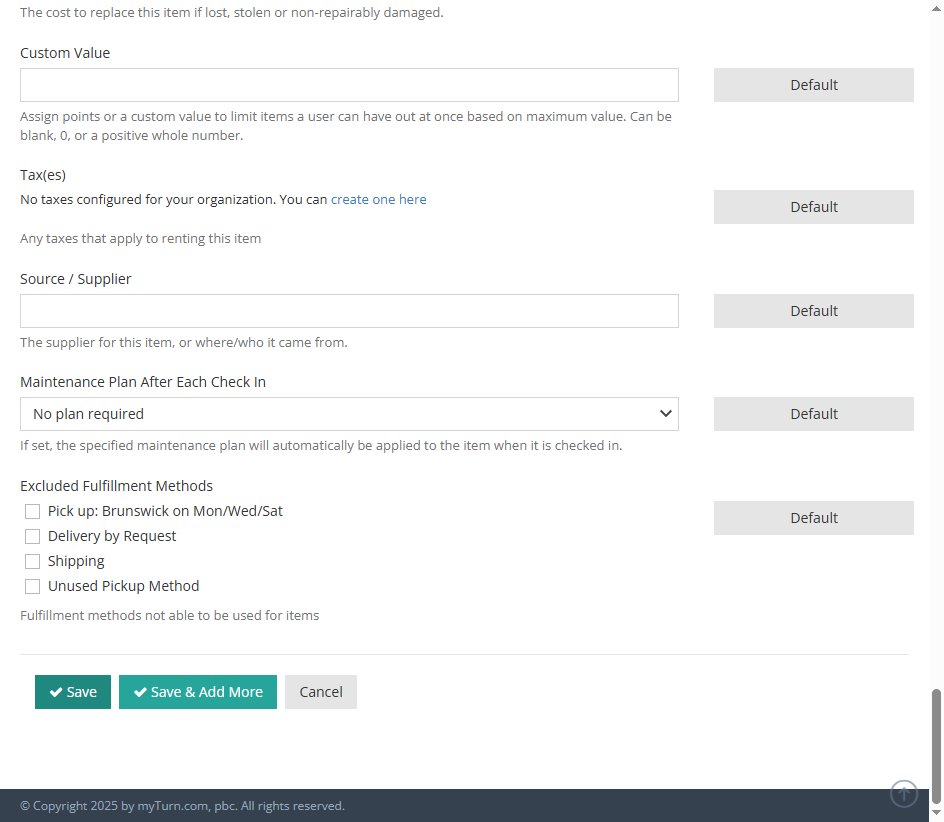The width and height of the screenshot is (944, 822).
Task: Click Default button for Excluded Fulfillment Methods
Action: pyautogui.click(x=814, y=518)
